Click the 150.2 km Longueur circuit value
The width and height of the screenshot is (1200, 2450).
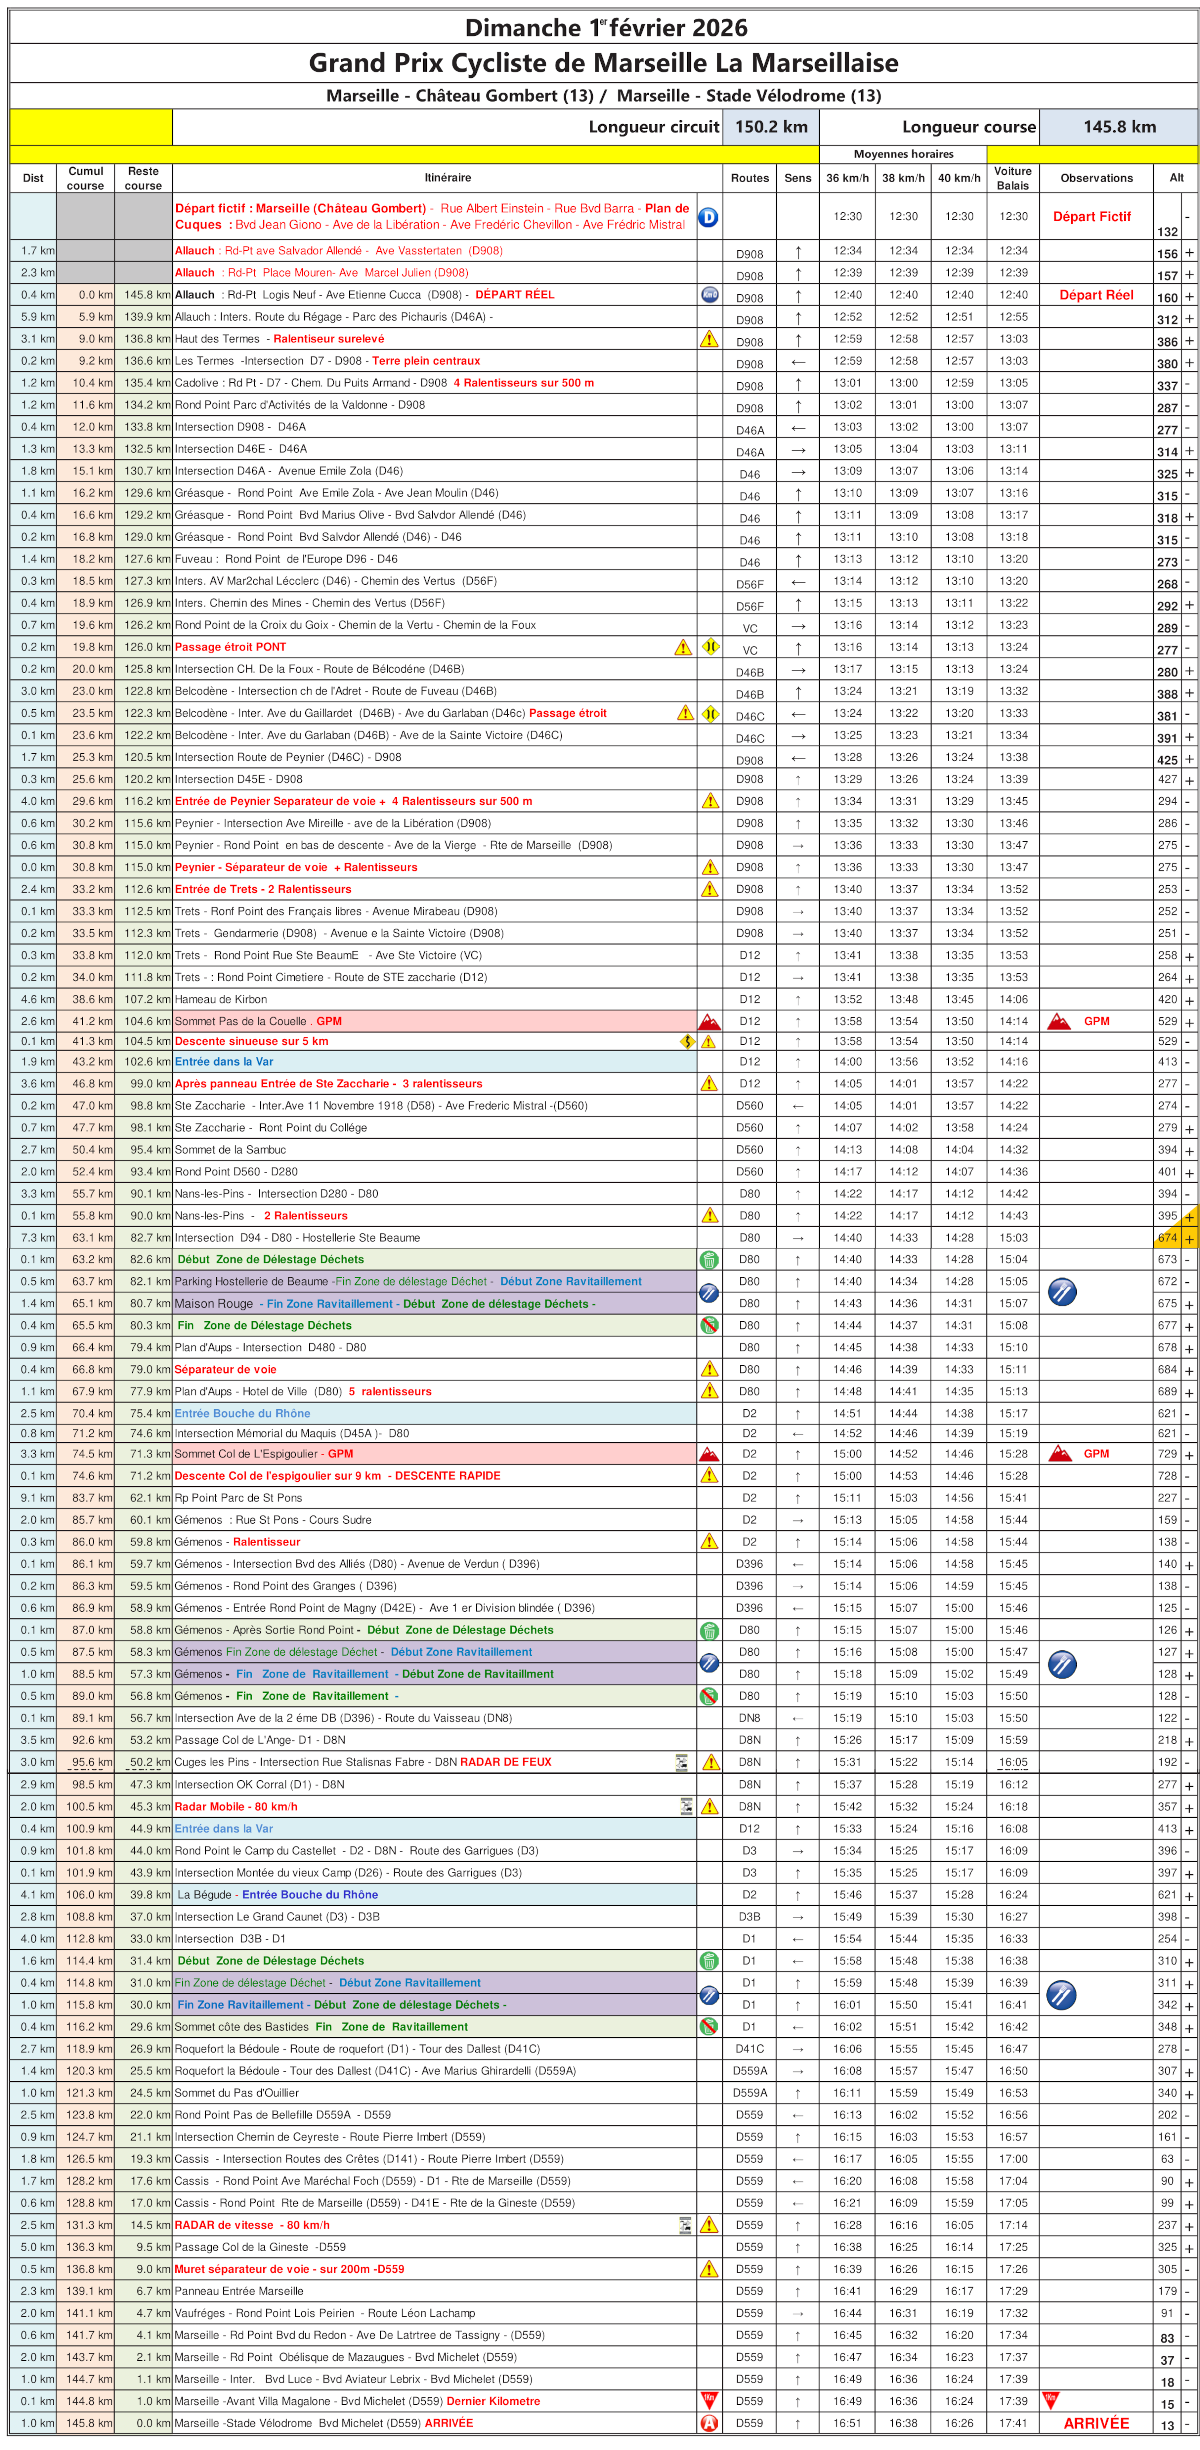(x=770, y=127)
